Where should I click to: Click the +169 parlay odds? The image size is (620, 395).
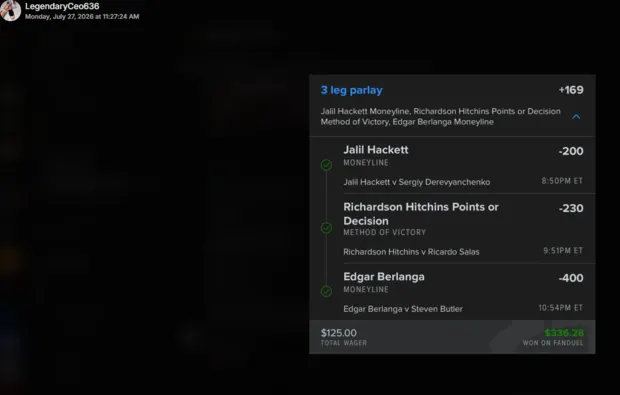point(571,90)
